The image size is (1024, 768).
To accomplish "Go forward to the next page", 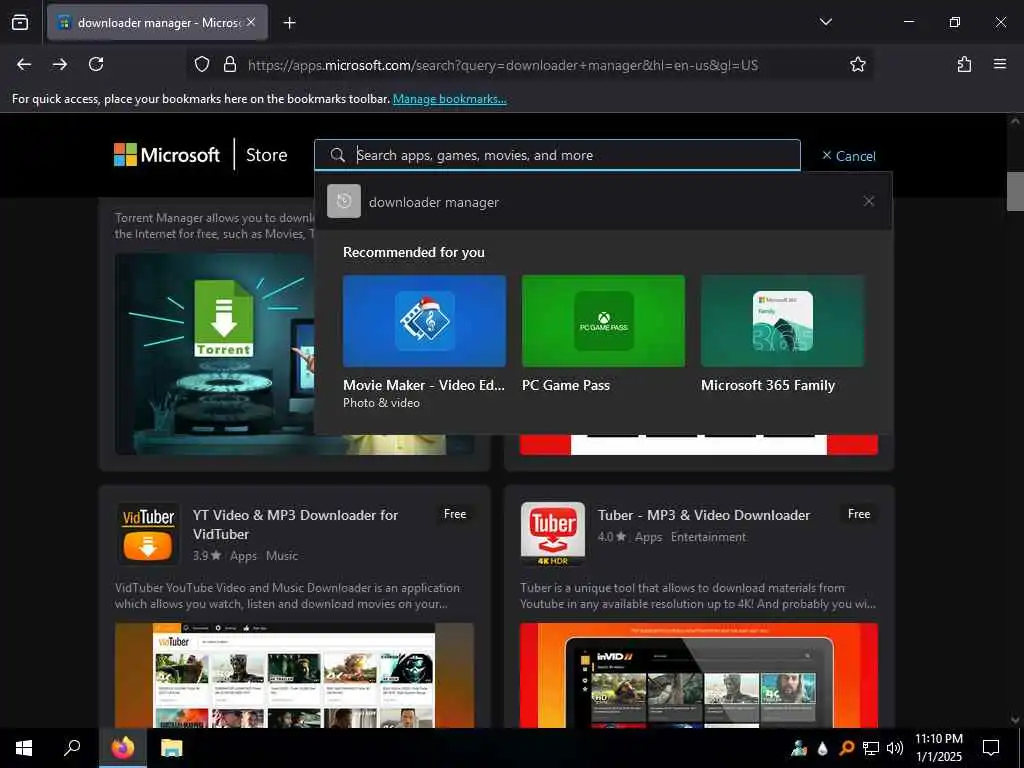I will coord(60,64).
